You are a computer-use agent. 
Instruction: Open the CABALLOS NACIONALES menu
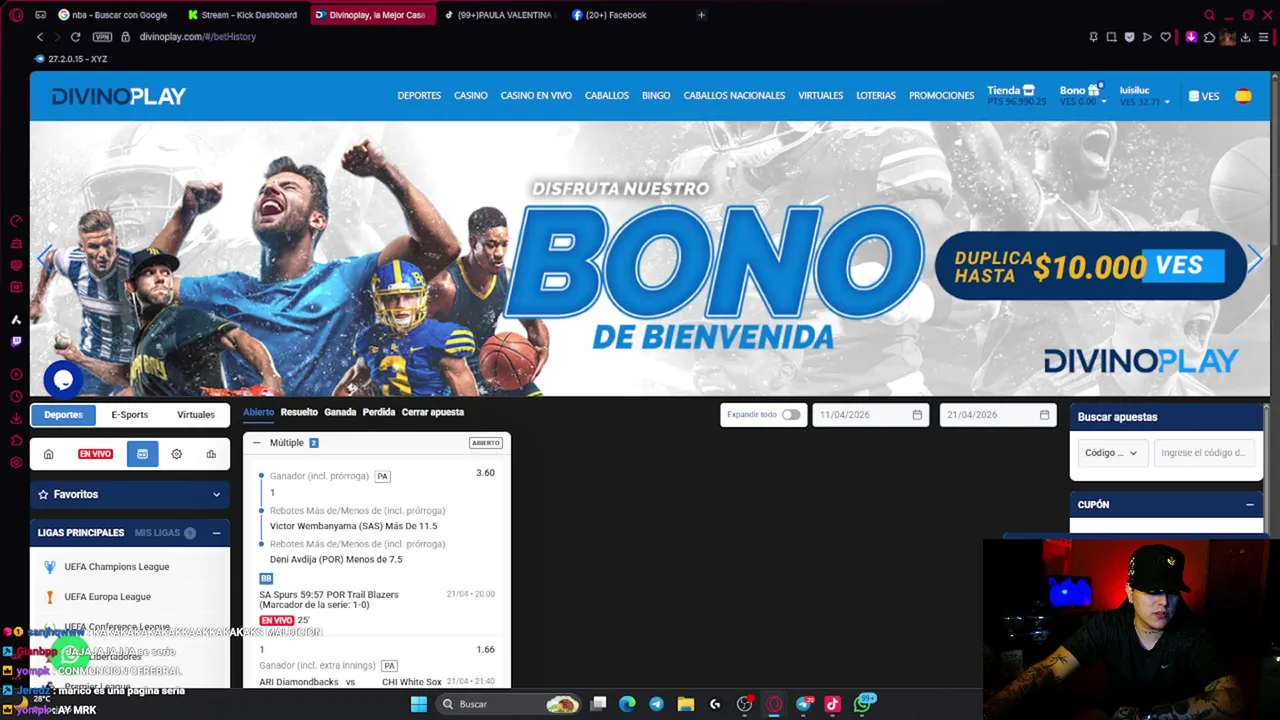[x=734, y=96]
